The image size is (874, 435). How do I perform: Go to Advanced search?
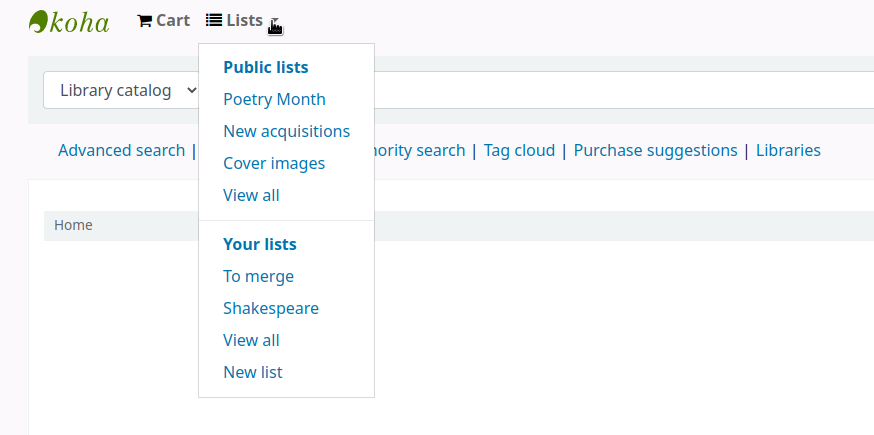(121, 151)
